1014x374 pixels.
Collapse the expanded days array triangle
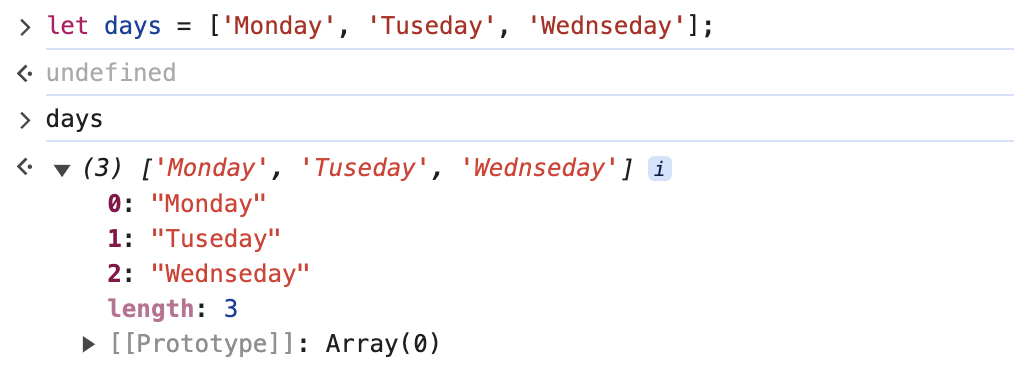click(x=61, y=171)
